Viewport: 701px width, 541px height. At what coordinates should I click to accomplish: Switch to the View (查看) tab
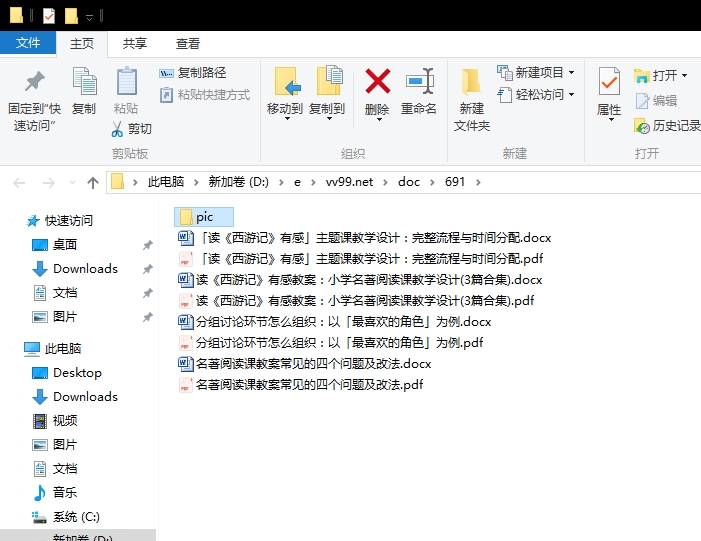tap(187, 44)
